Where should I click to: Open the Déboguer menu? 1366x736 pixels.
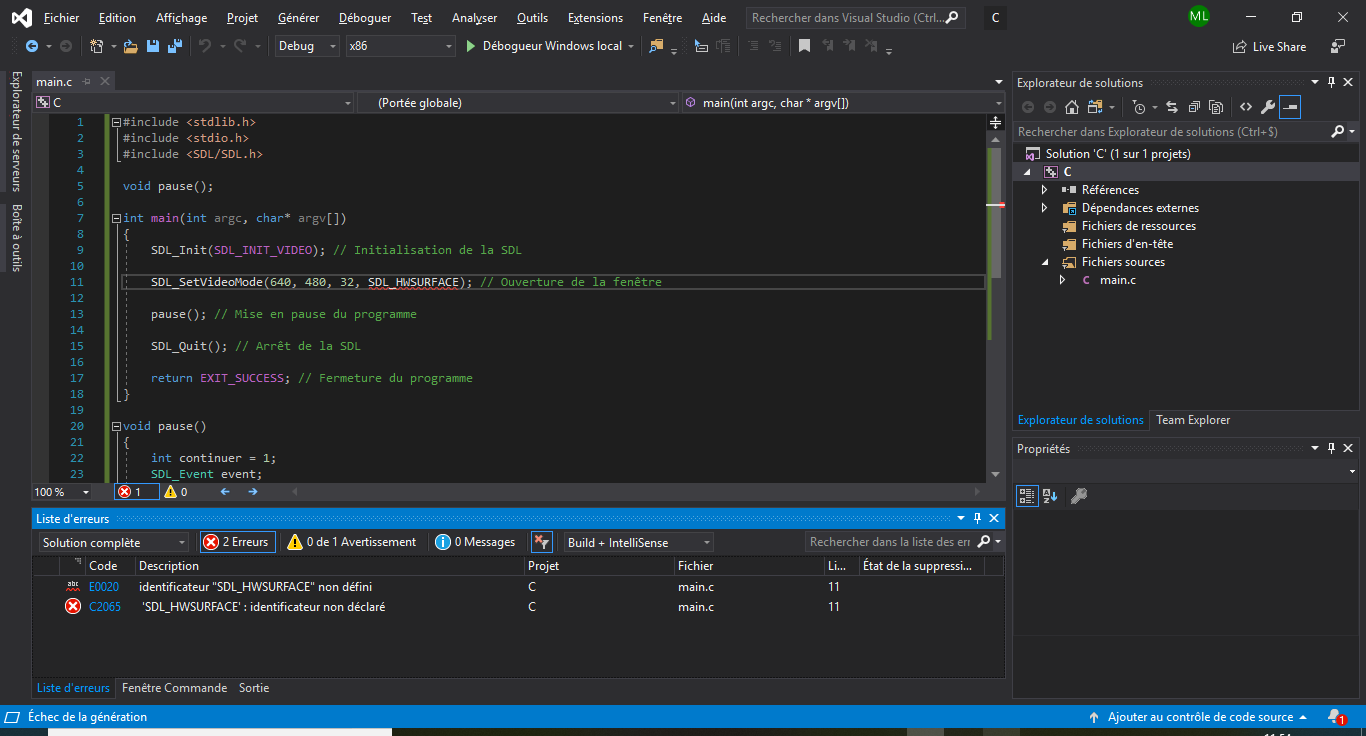pos(364,17)
